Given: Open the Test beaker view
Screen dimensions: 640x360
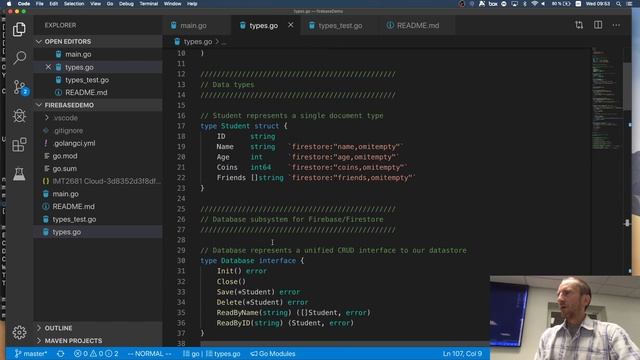Looking at the screenshot, I should tap(19, 174).
